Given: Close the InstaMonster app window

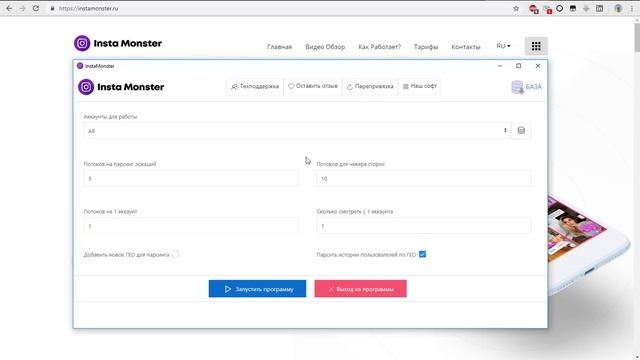Looking at the screenshot, I should click(x=538, y=66).
